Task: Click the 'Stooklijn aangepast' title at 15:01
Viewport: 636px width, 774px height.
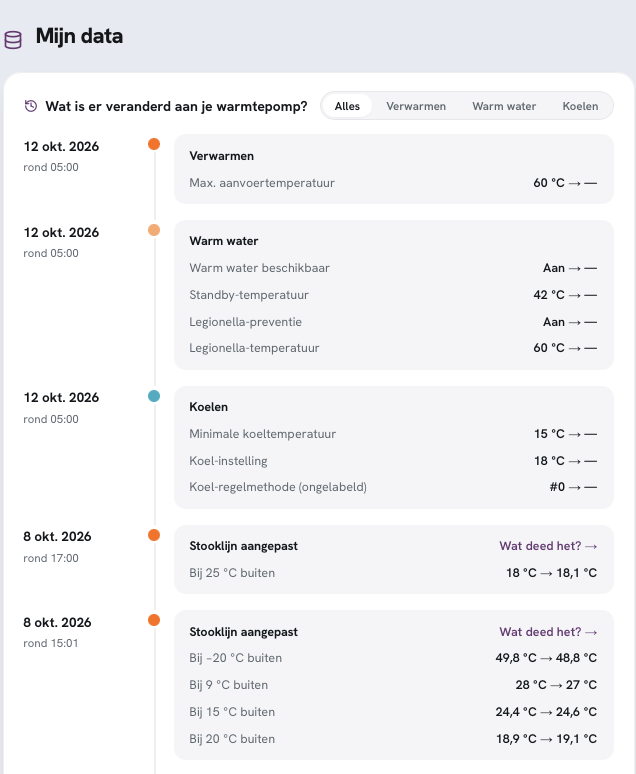Action: 243,632
